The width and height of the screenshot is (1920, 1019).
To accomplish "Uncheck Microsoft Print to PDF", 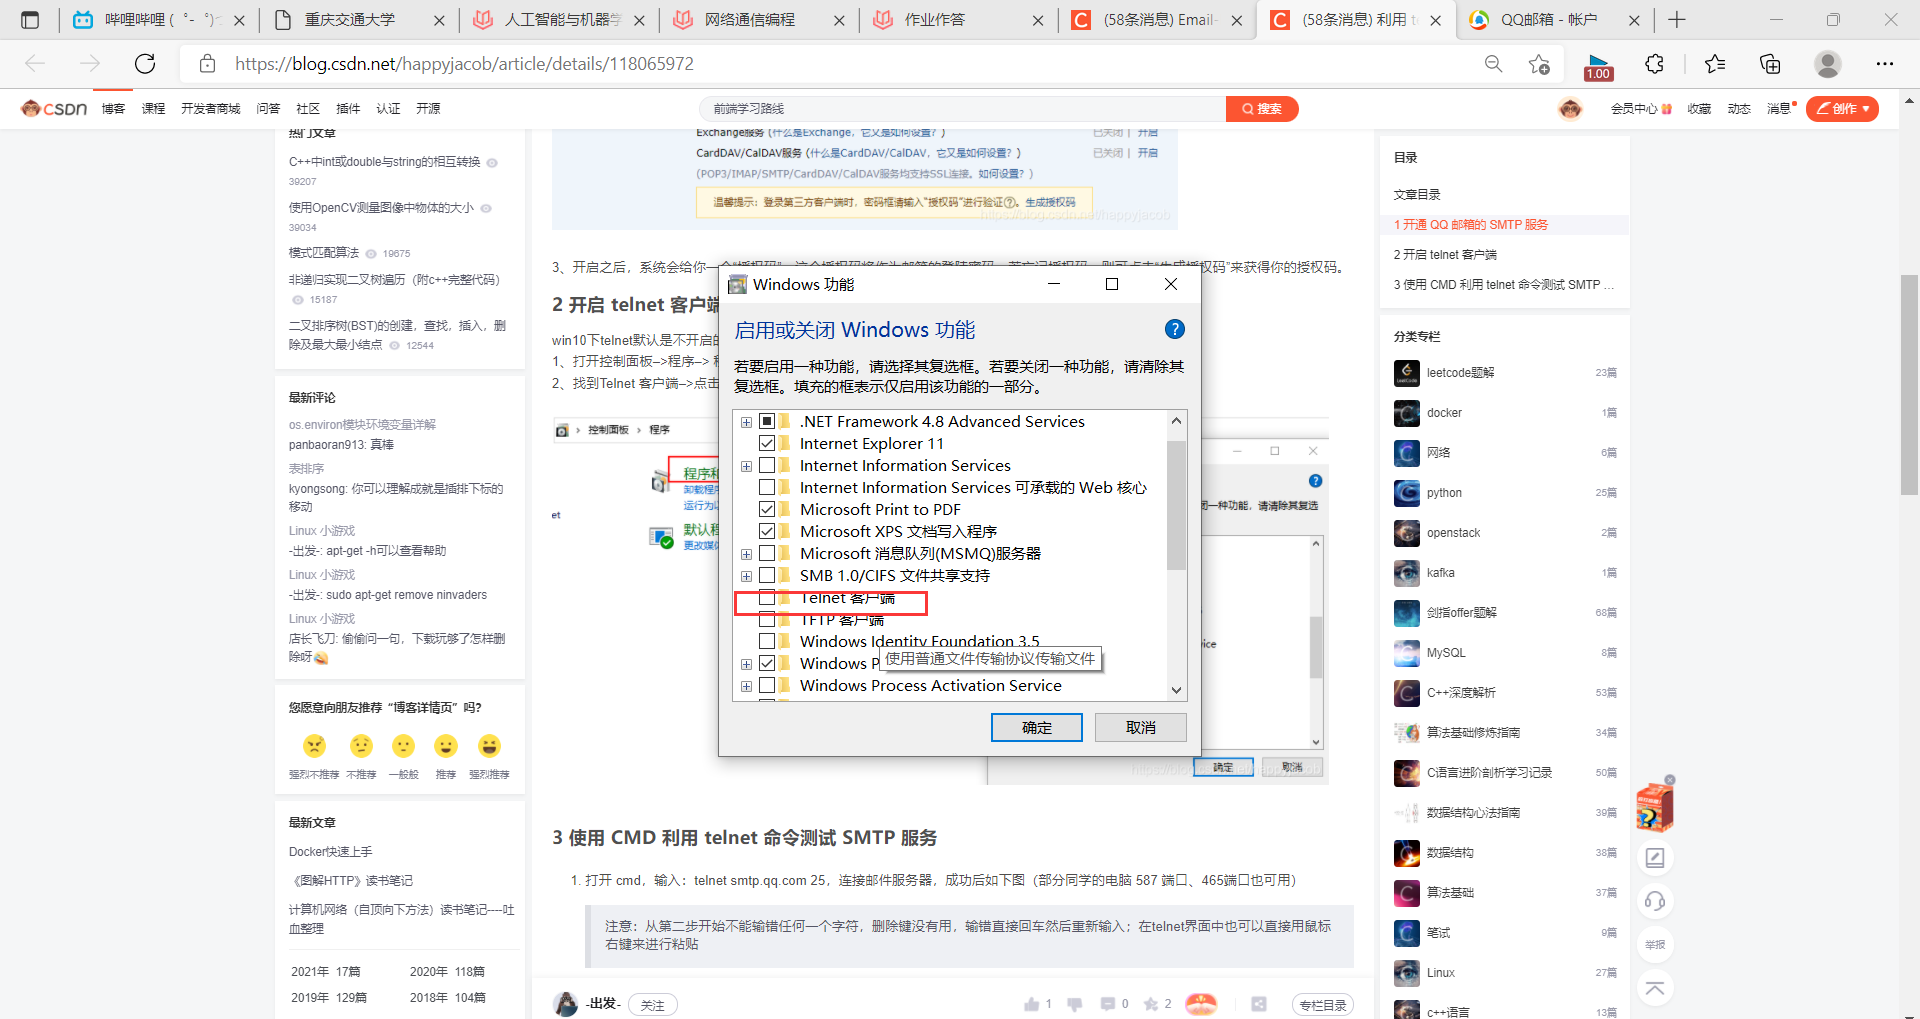I will 767,509.
